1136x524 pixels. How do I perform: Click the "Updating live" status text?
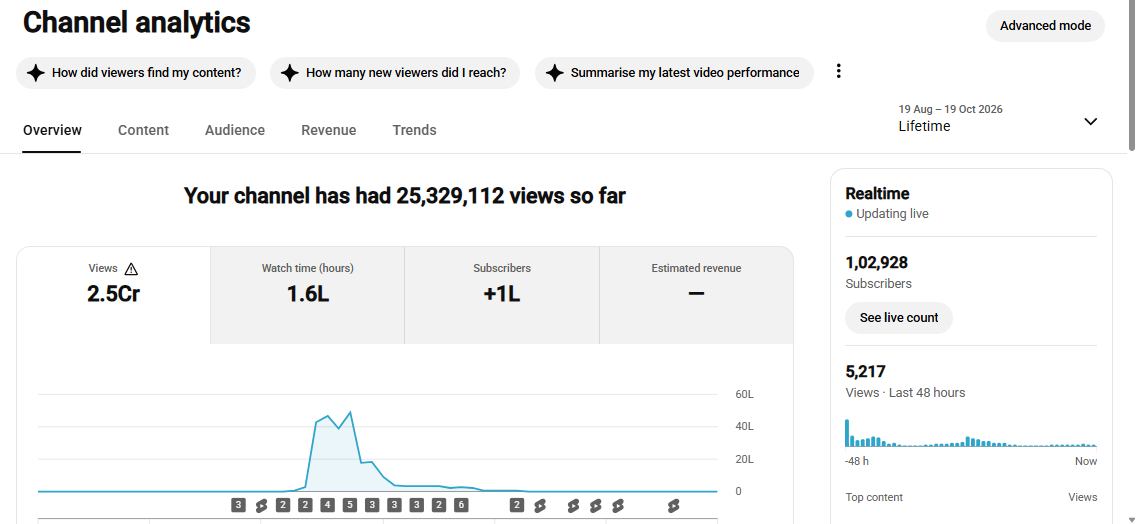pos(892,215)
